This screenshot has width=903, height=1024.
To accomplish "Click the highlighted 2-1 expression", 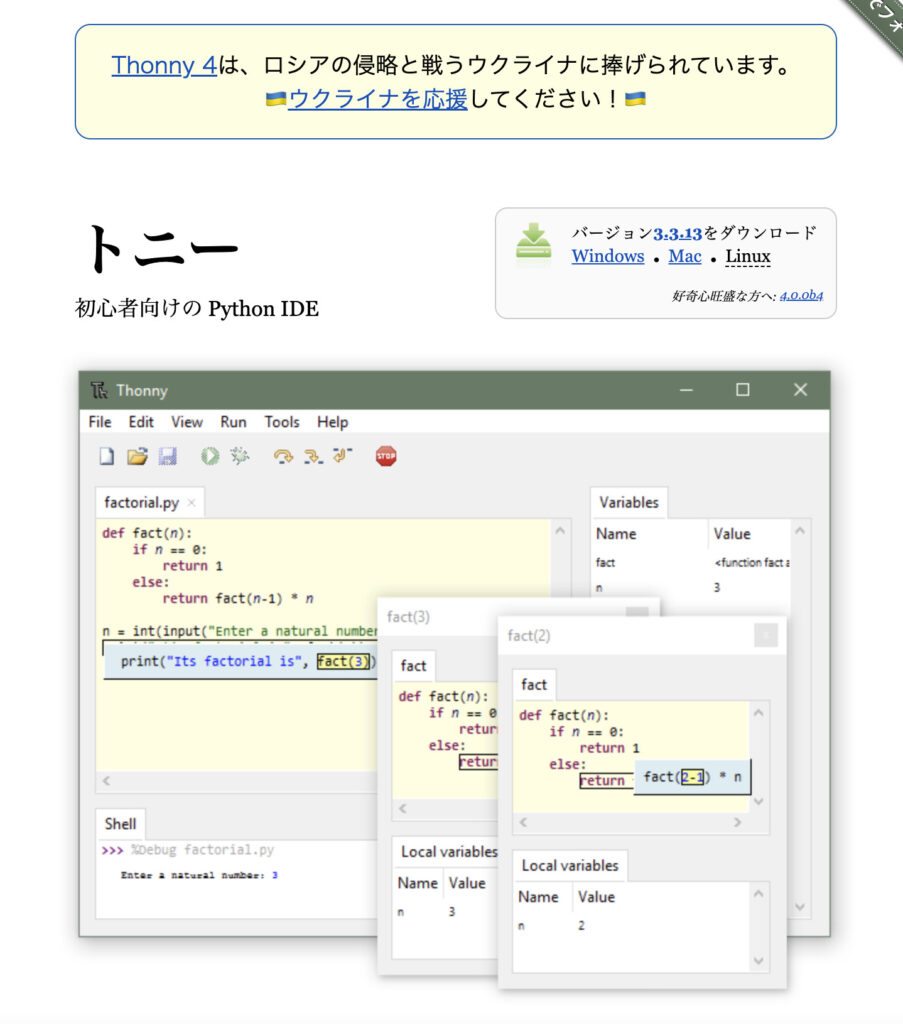I will (692, 776).
